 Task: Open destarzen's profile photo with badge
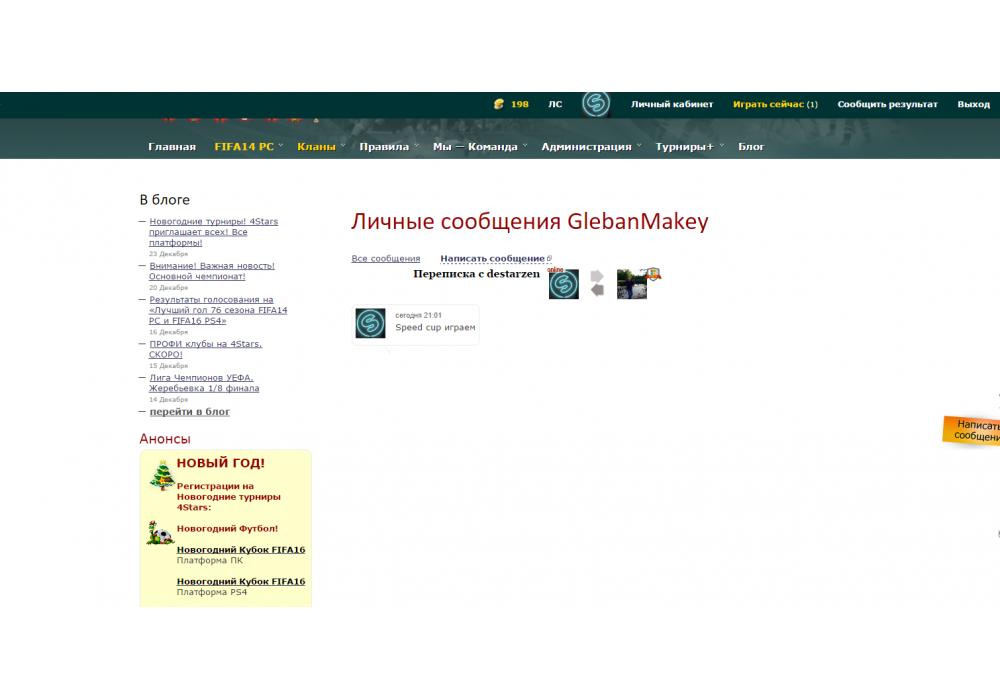[x=634, y=284]
